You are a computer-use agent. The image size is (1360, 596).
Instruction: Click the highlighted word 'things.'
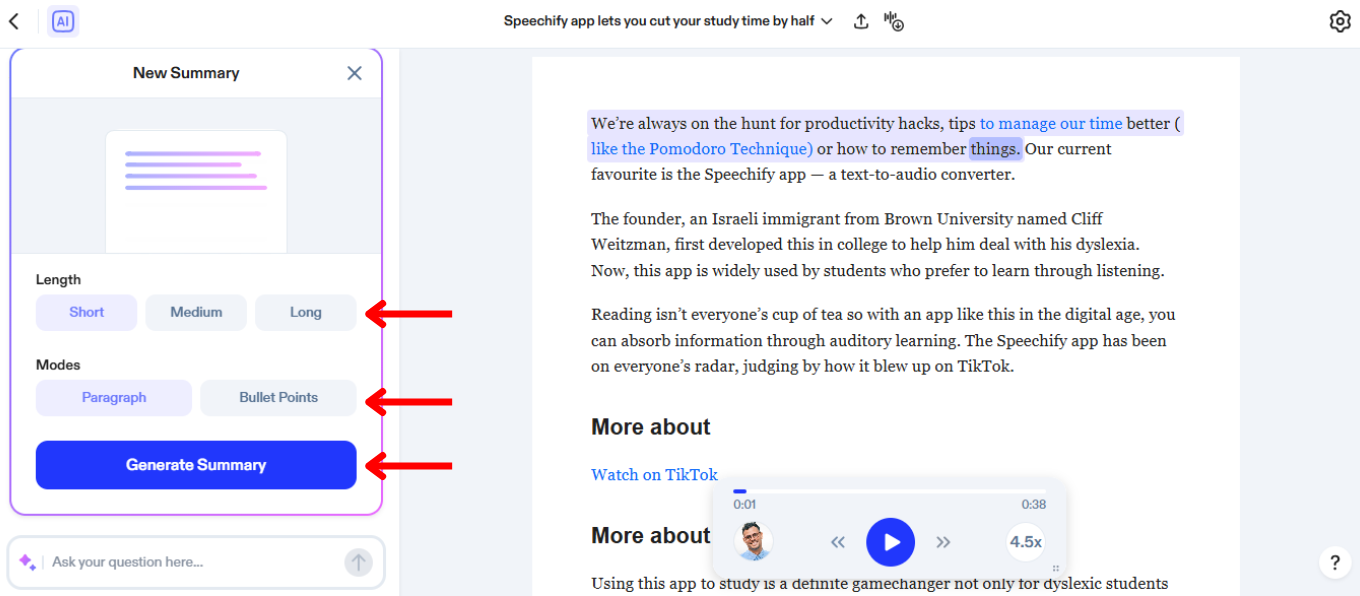point(996,149)
